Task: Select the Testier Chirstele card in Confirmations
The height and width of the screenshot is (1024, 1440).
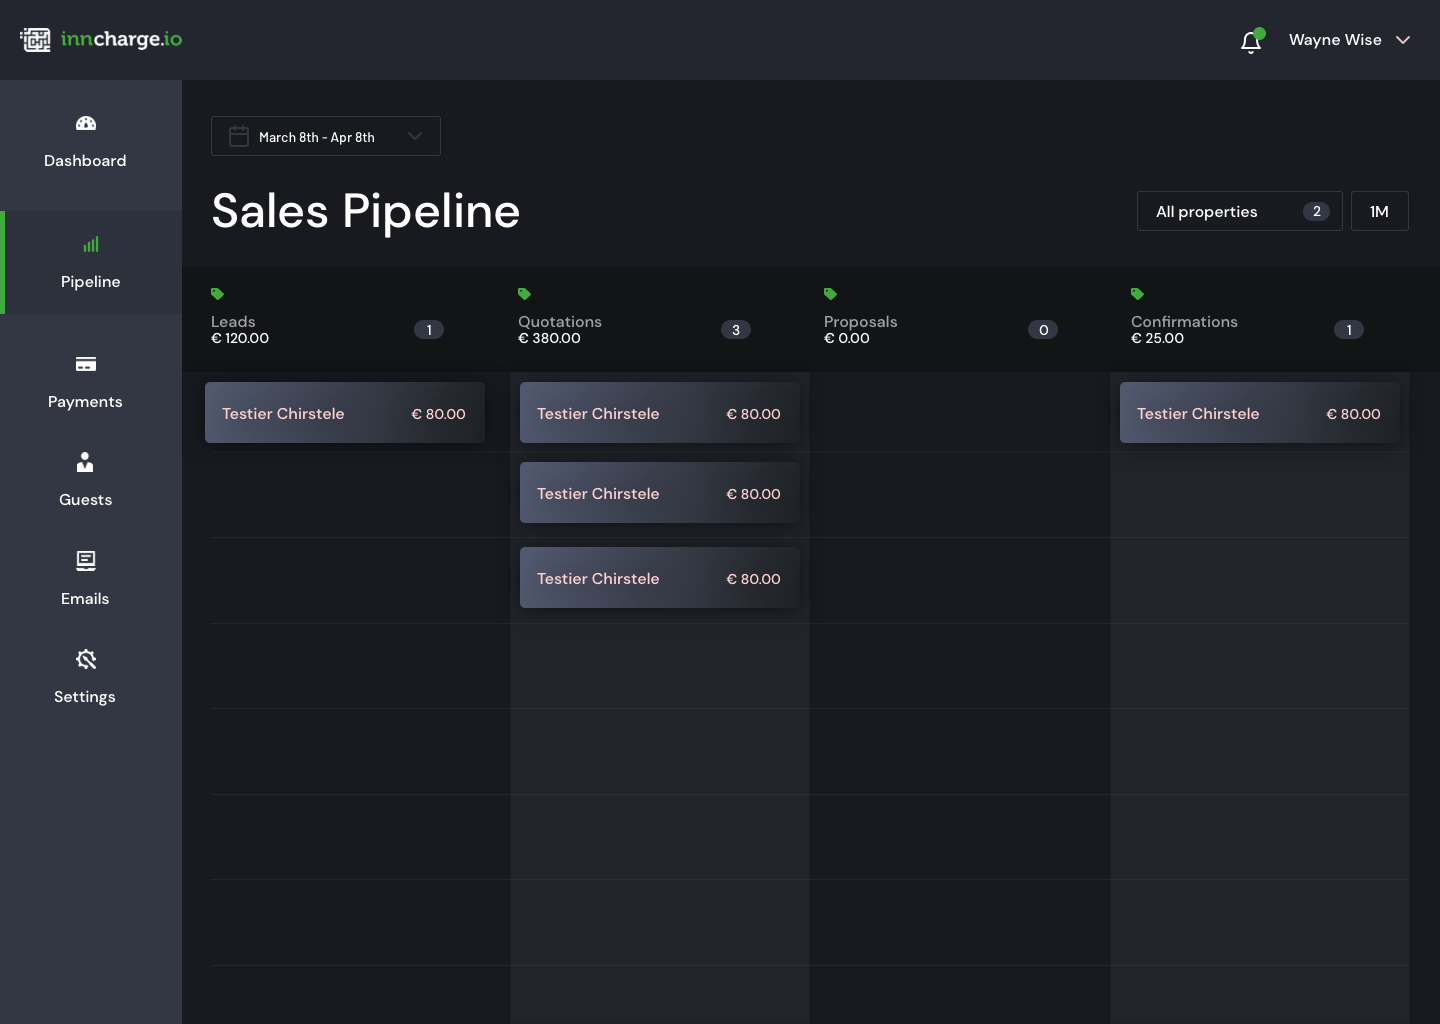Action: [1259, 413]
